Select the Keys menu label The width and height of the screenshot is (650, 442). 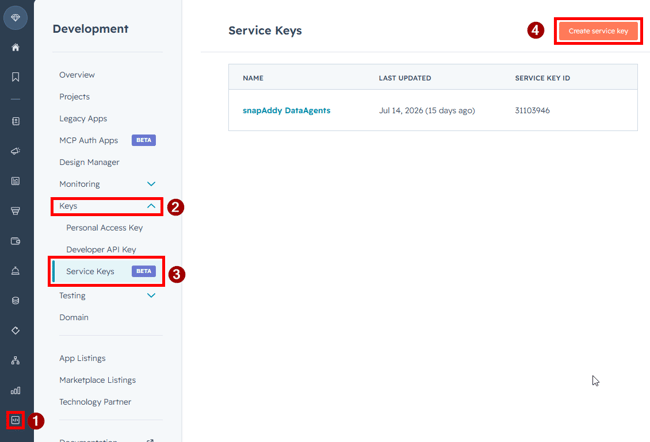point(68,206)
